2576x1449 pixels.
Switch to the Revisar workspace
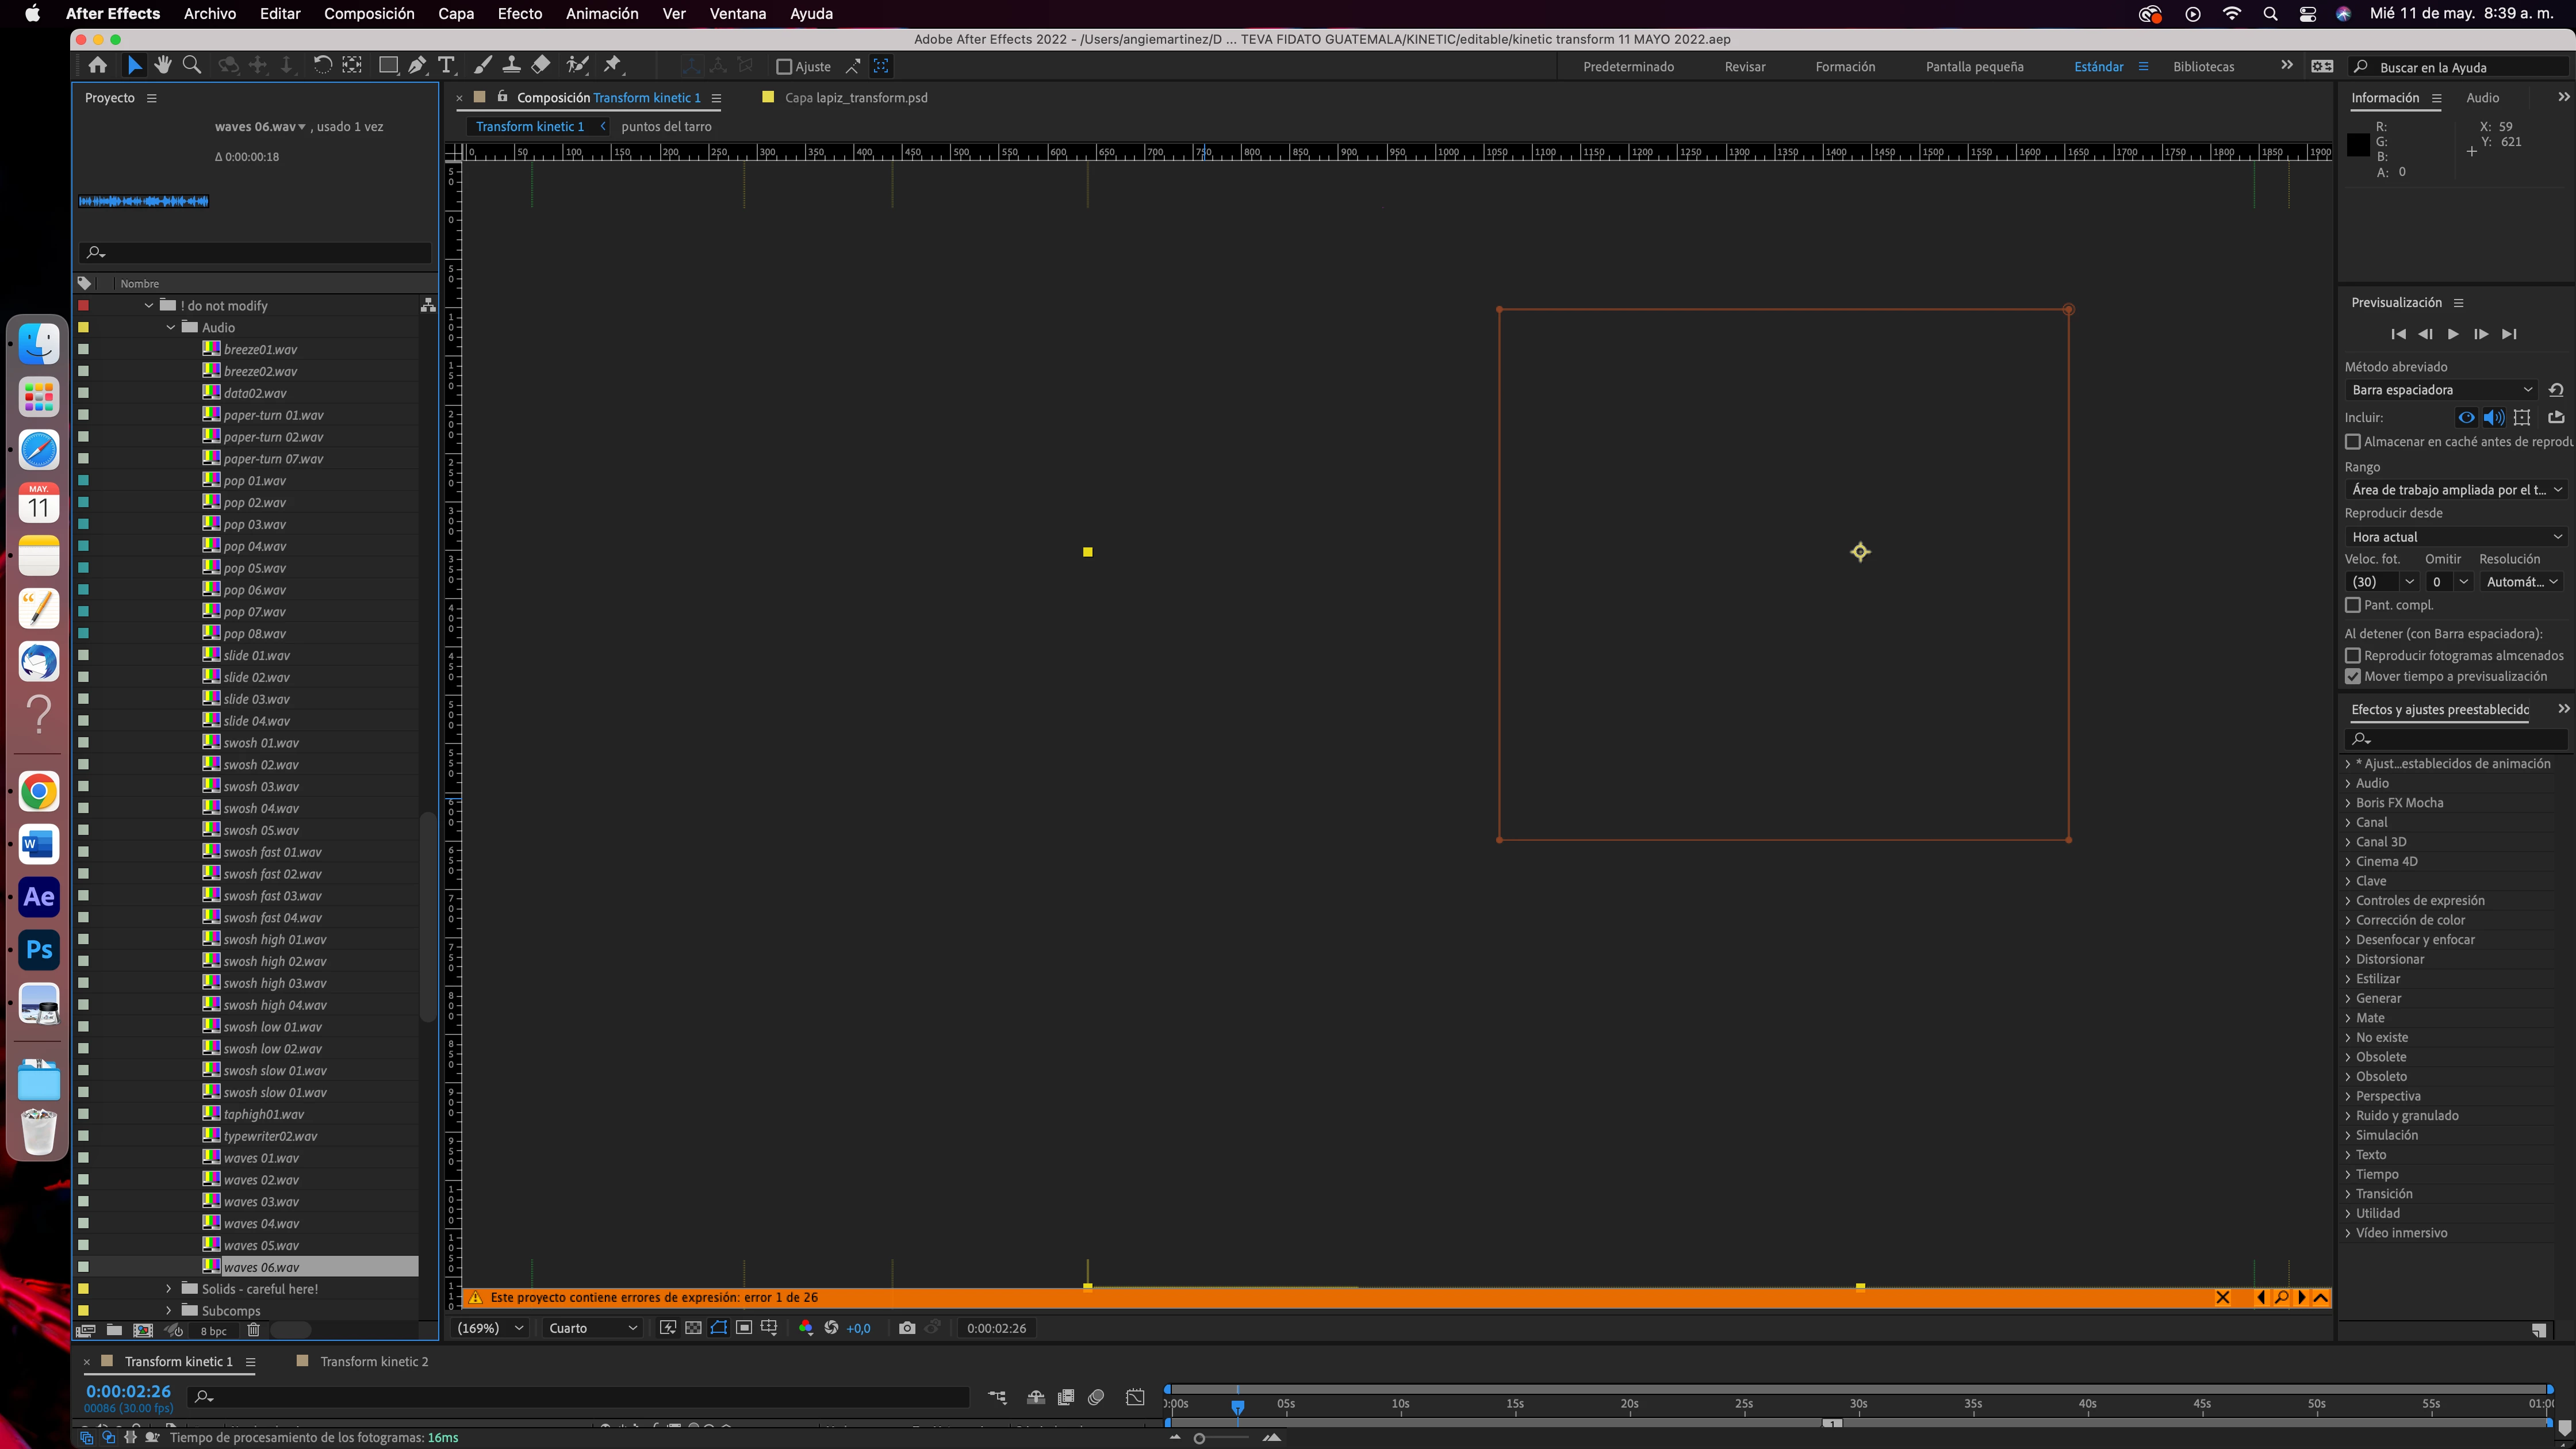[1744, 67]
